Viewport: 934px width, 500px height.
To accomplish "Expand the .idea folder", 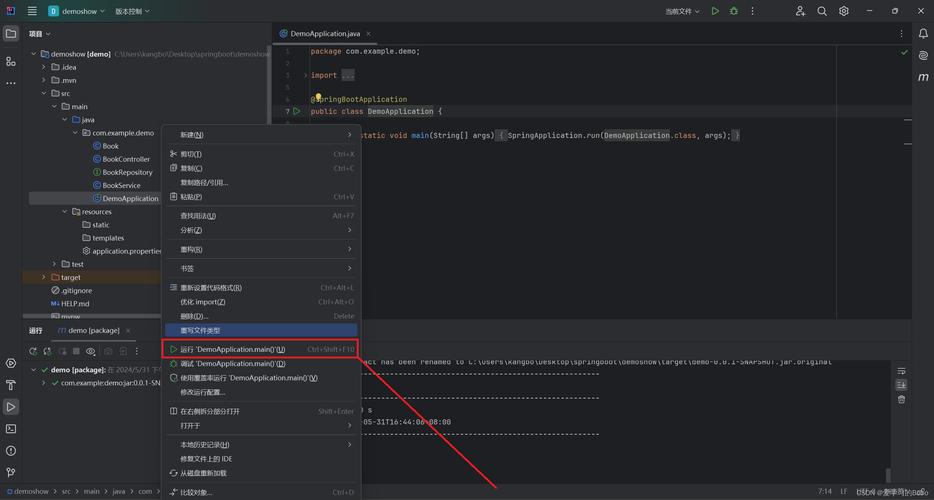I will click(x=43, y=67).
